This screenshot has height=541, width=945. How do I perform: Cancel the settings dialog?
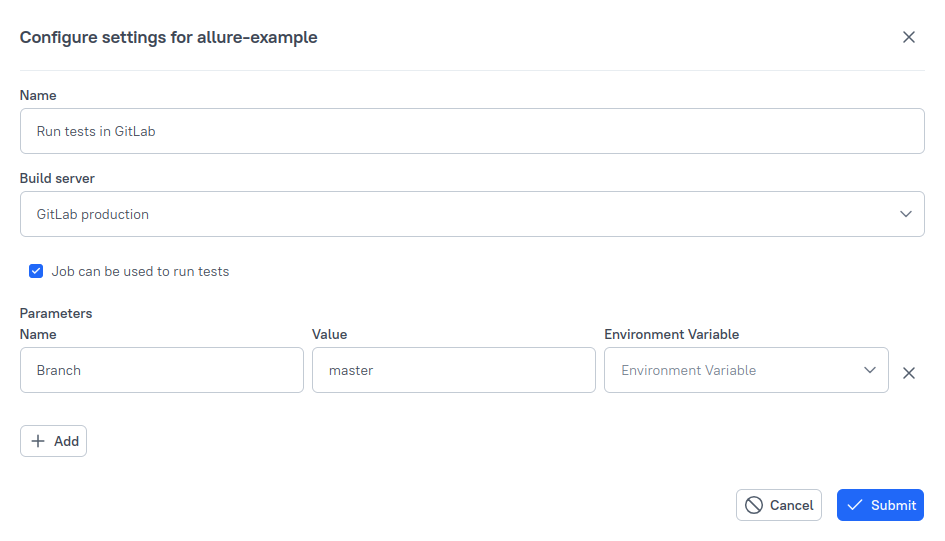click(778, 505)
